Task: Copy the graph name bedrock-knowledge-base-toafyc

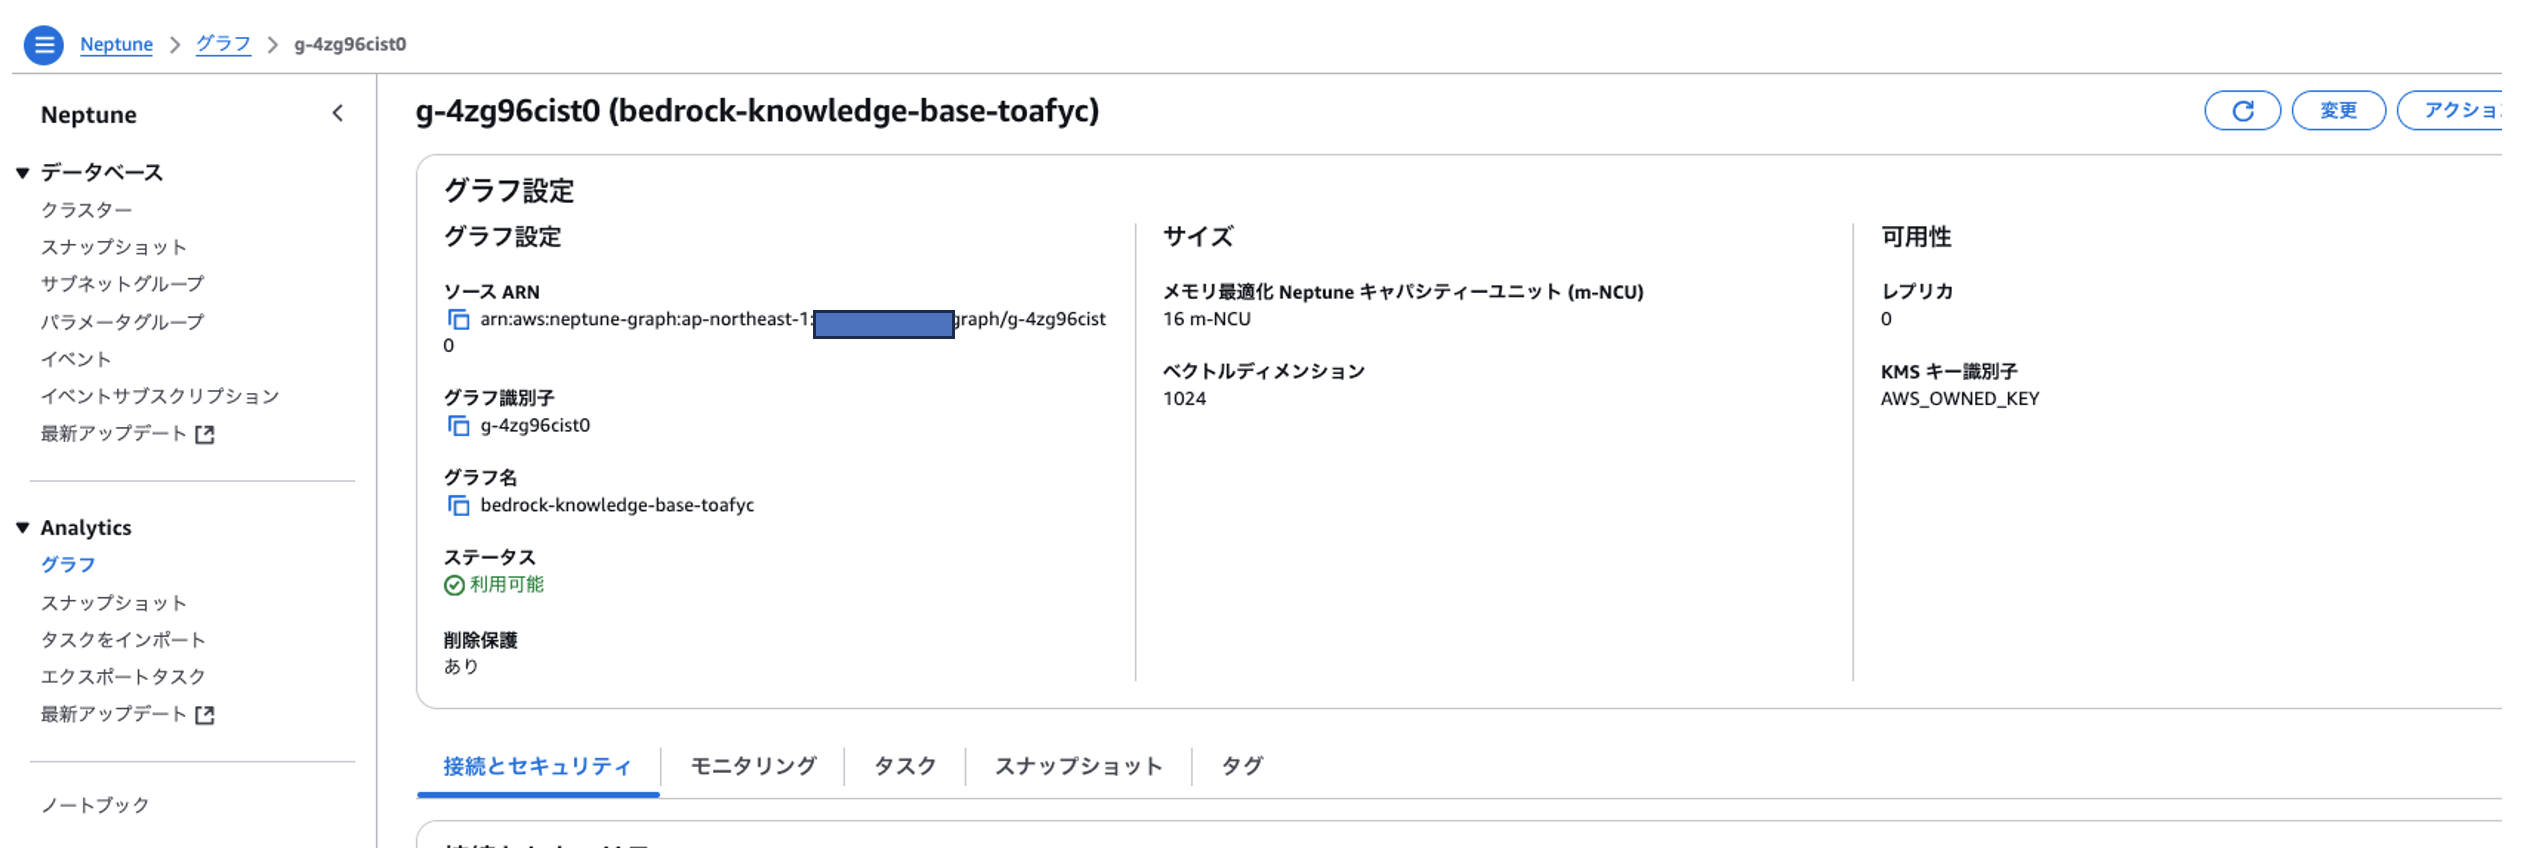Action: (x=458, y=506)
